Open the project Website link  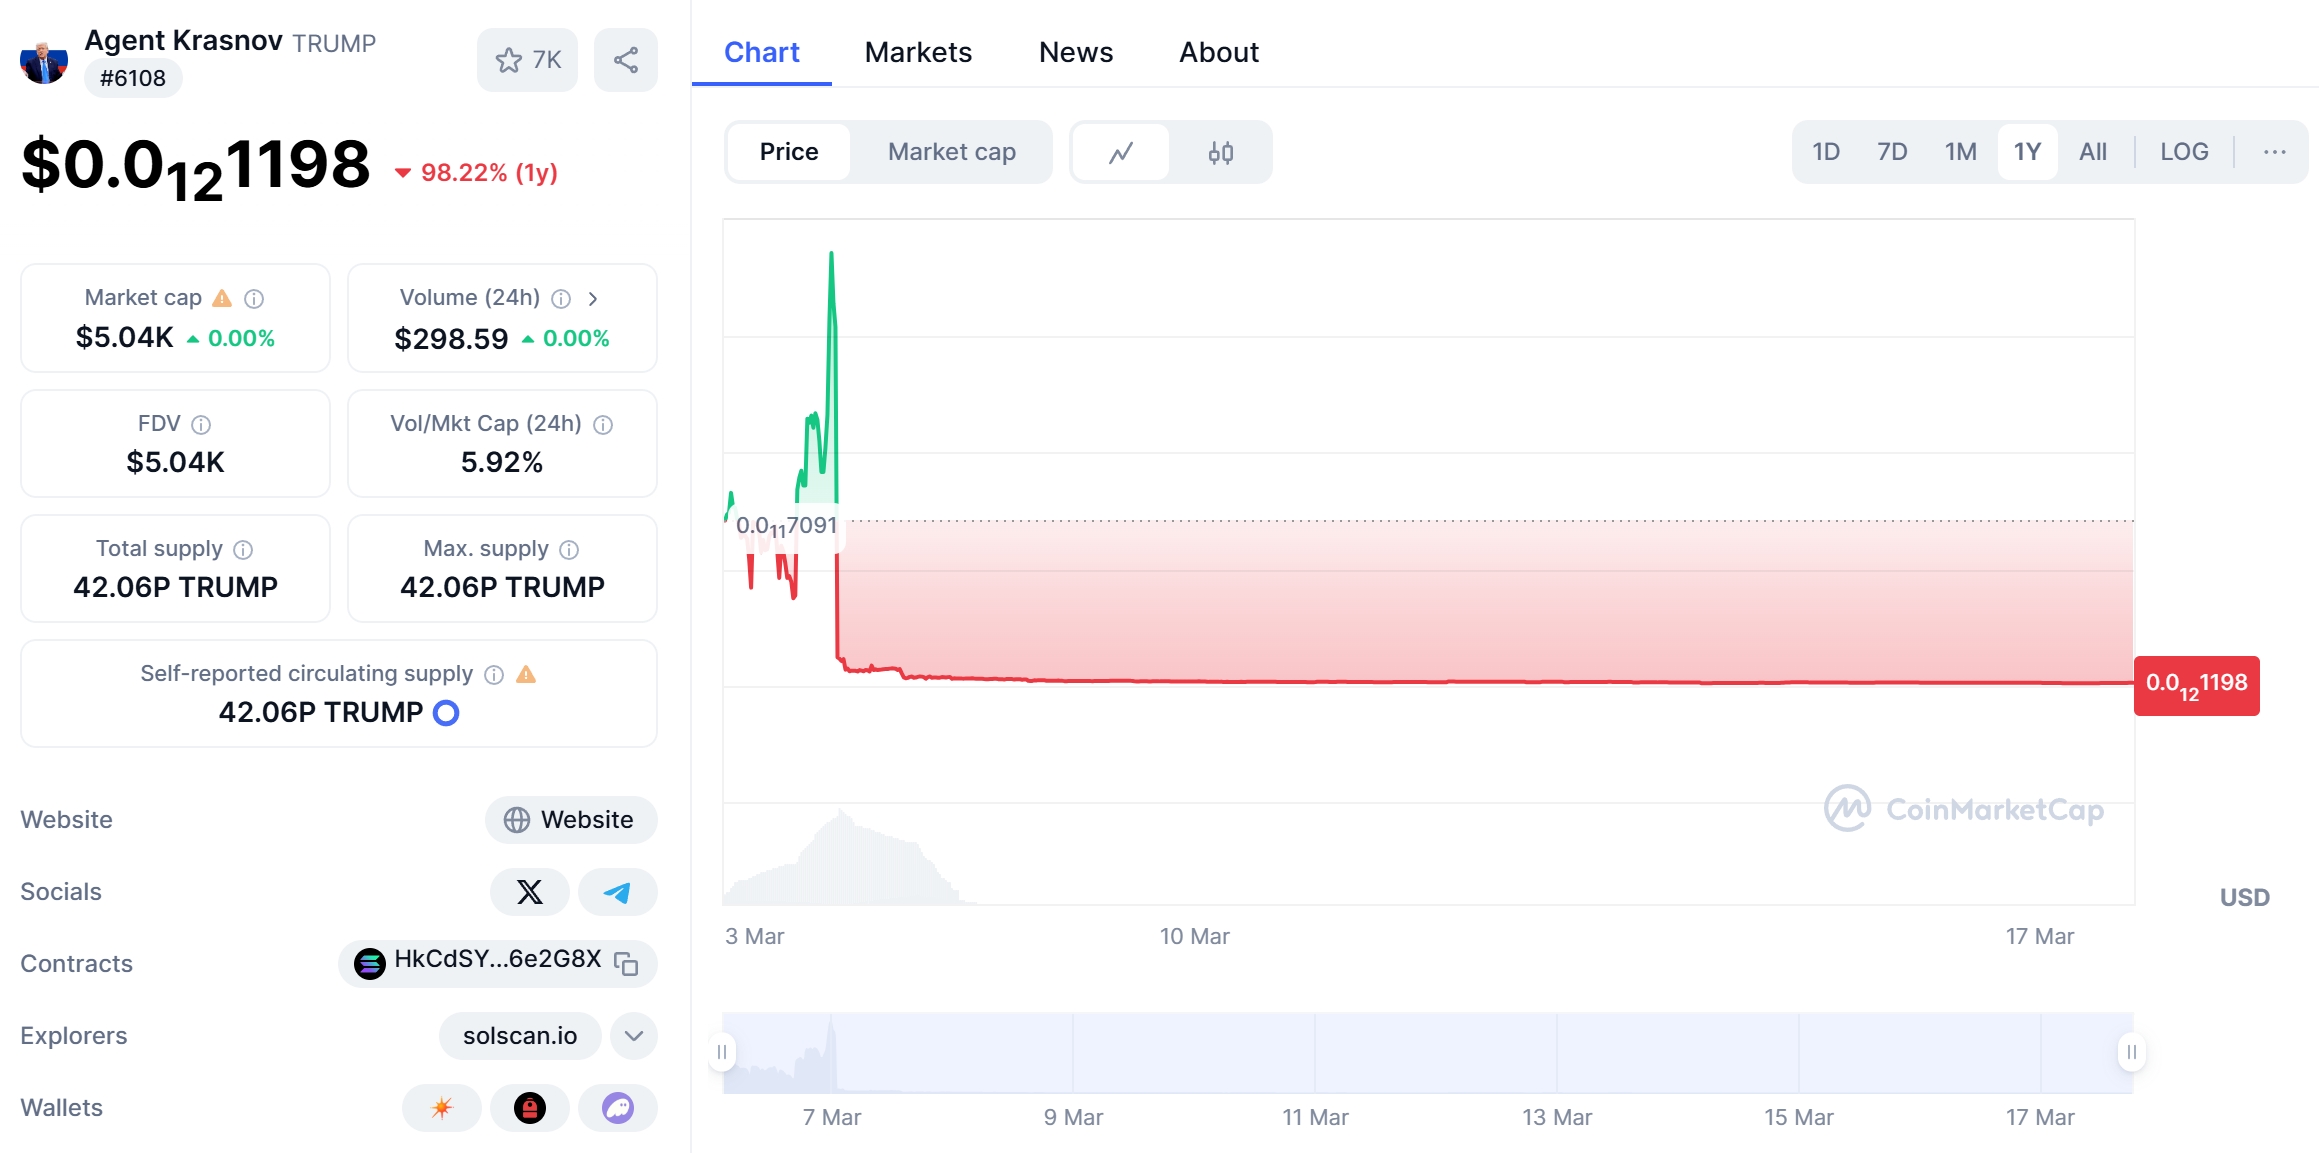pos(571,819)
